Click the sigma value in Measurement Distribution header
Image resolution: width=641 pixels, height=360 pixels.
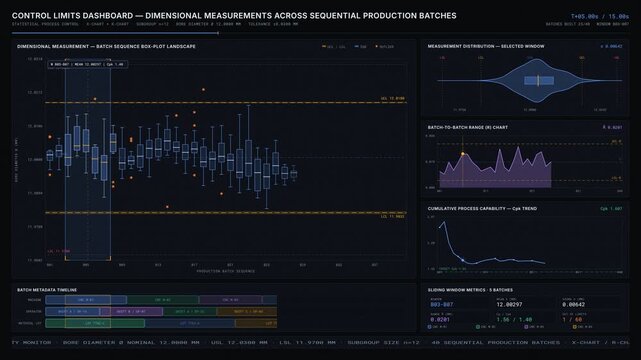[x=611, y=47]
